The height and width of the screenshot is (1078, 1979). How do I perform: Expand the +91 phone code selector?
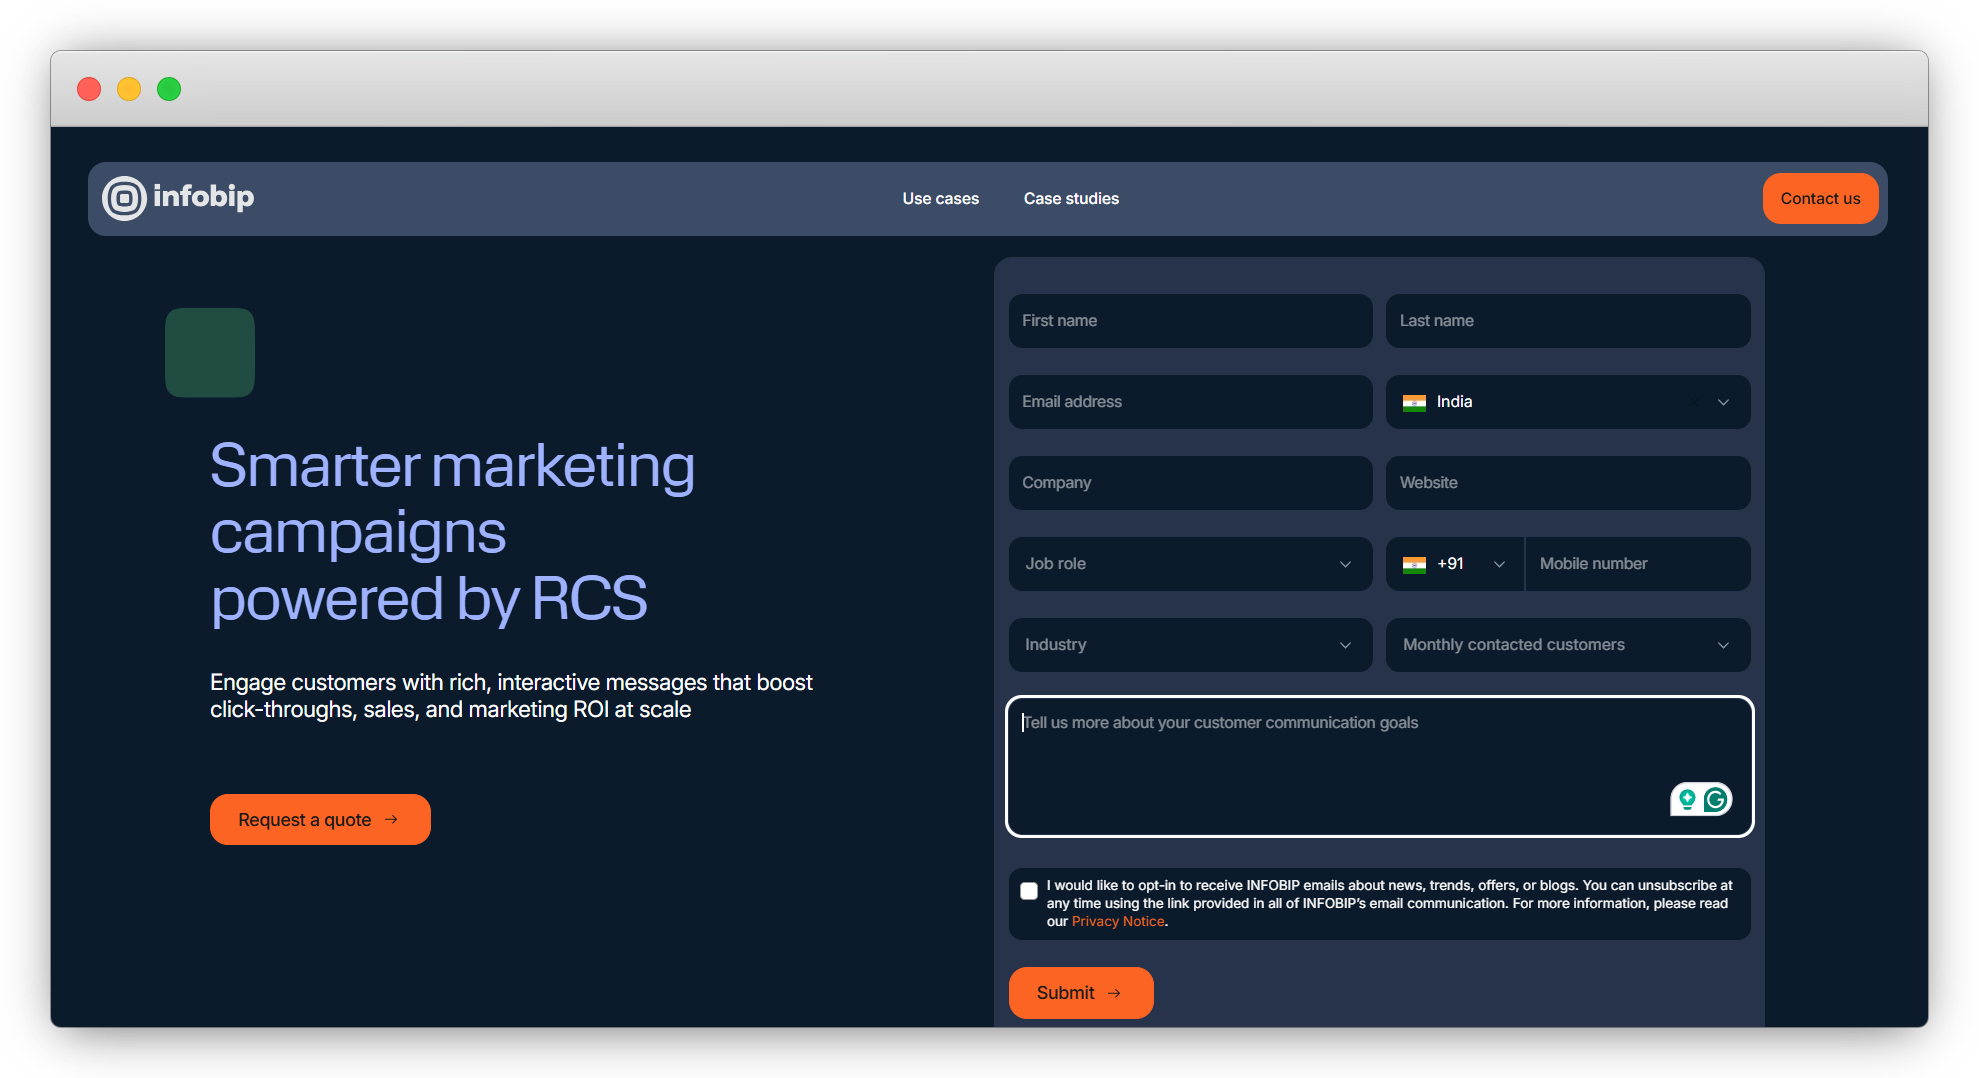click(x=1454, y=564)
